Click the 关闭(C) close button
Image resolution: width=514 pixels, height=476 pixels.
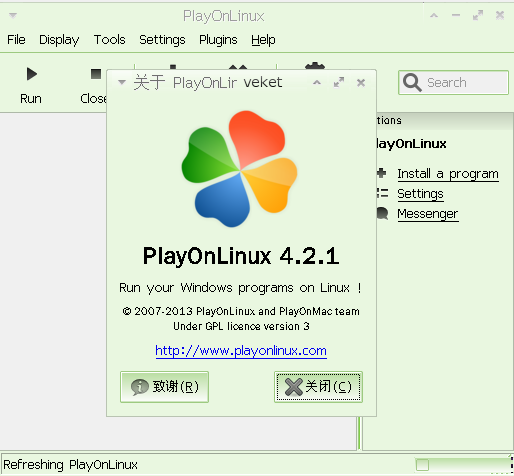pos(318,387)
